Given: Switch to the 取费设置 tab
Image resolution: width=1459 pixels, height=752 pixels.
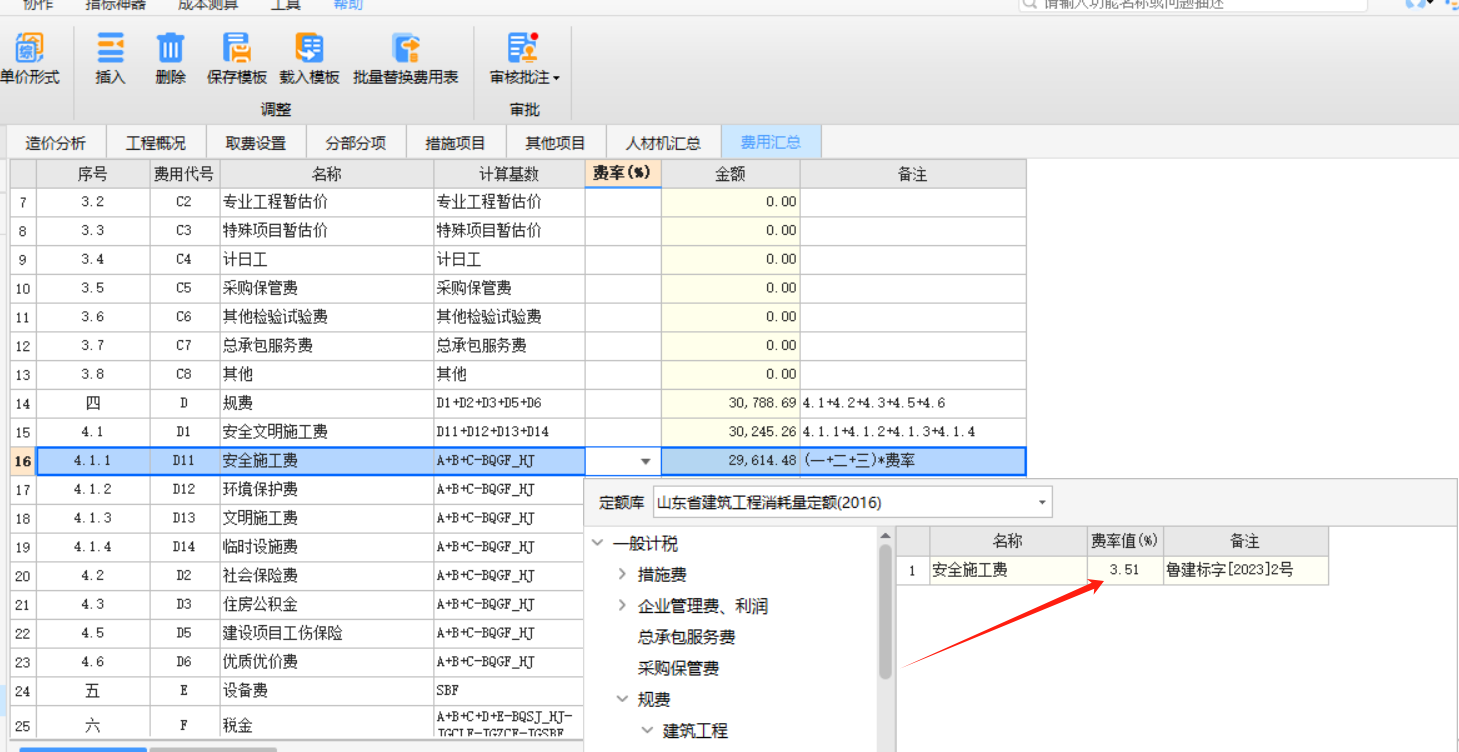Looking at the screenshot, I should [256, 142].
